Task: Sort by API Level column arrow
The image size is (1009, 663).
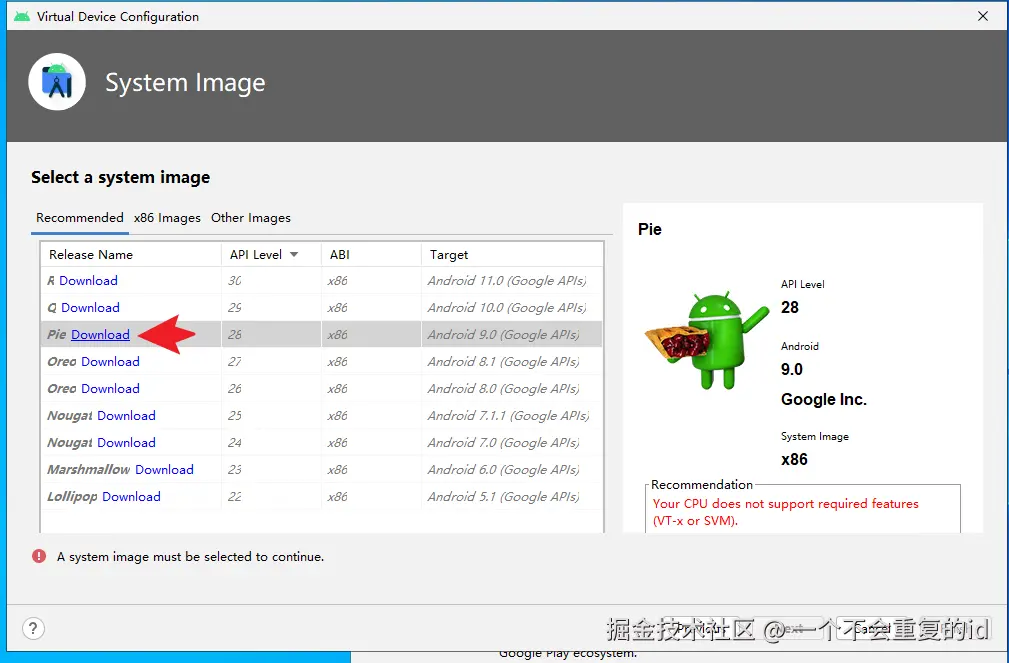Action: [x=294, y=254]
